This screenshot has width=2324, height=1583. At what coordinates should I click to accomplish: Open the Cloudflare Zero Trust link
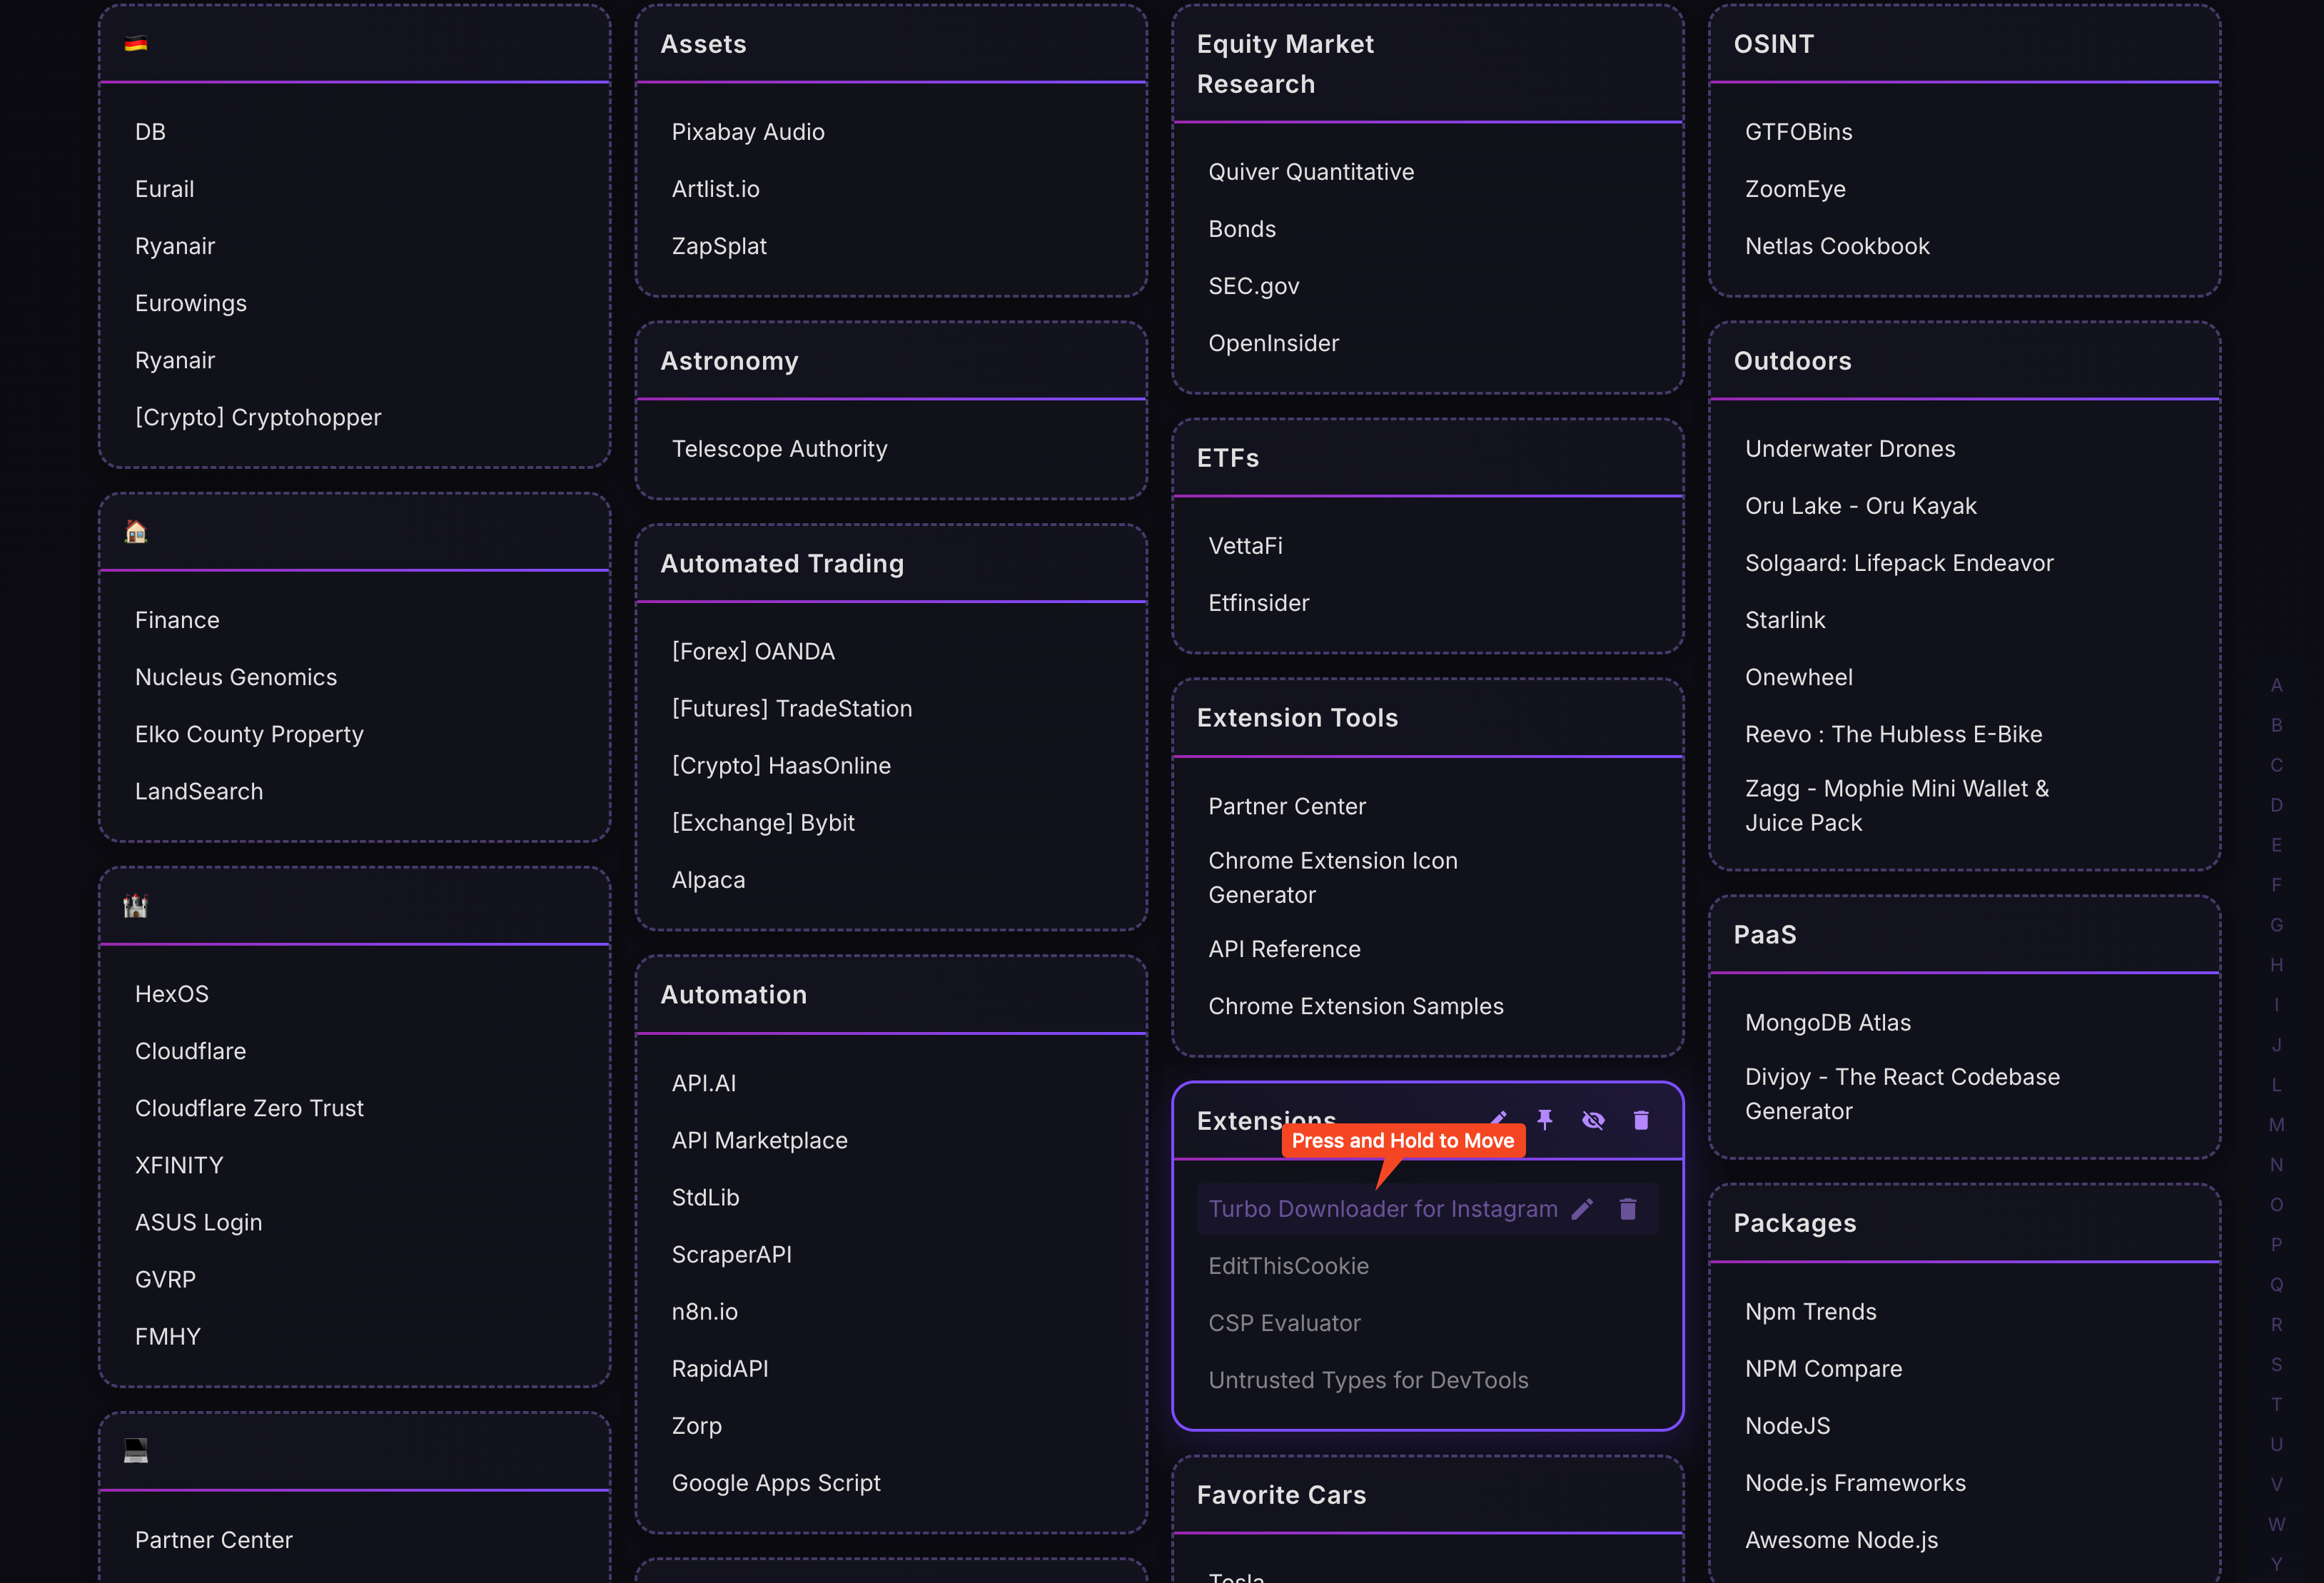(249, 1108)
